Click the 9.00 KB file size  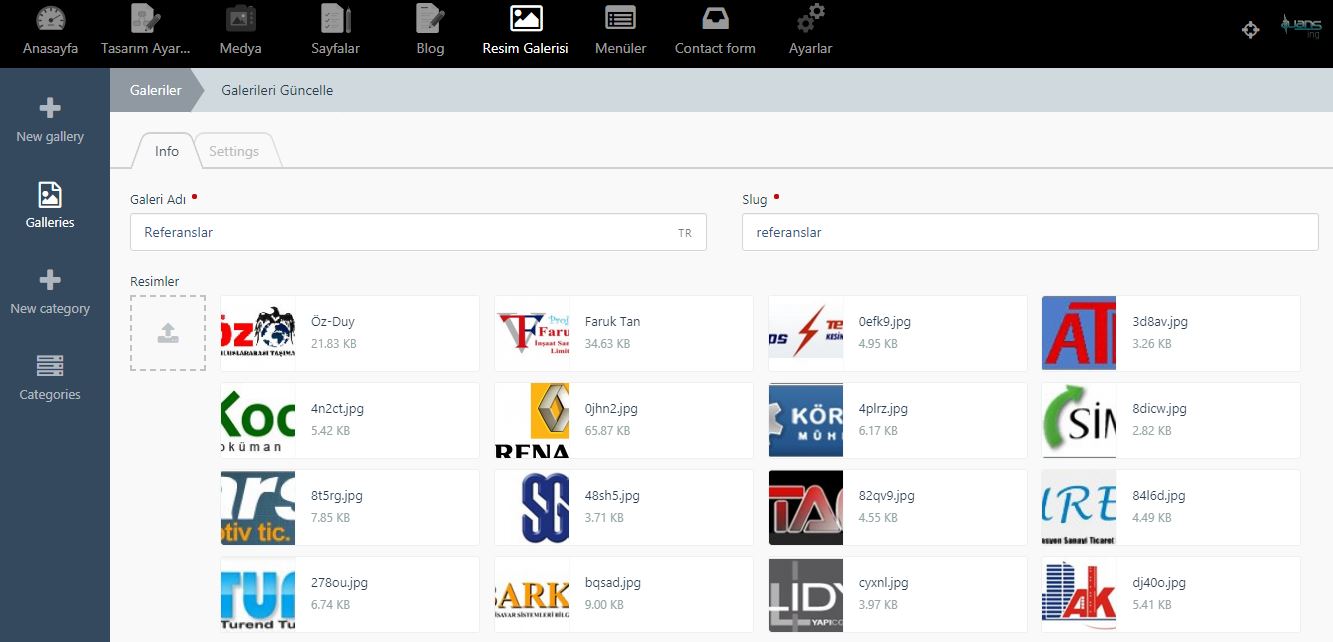point(604,605)
